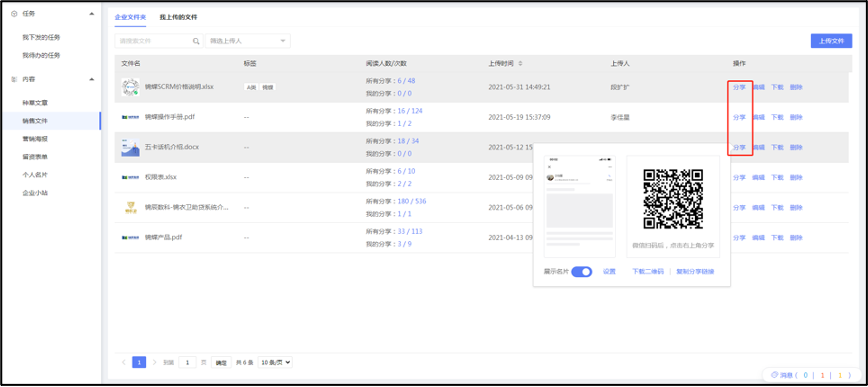Open 我下发的任务 in sidebar
868x387 pixels.
coord(41,37)
